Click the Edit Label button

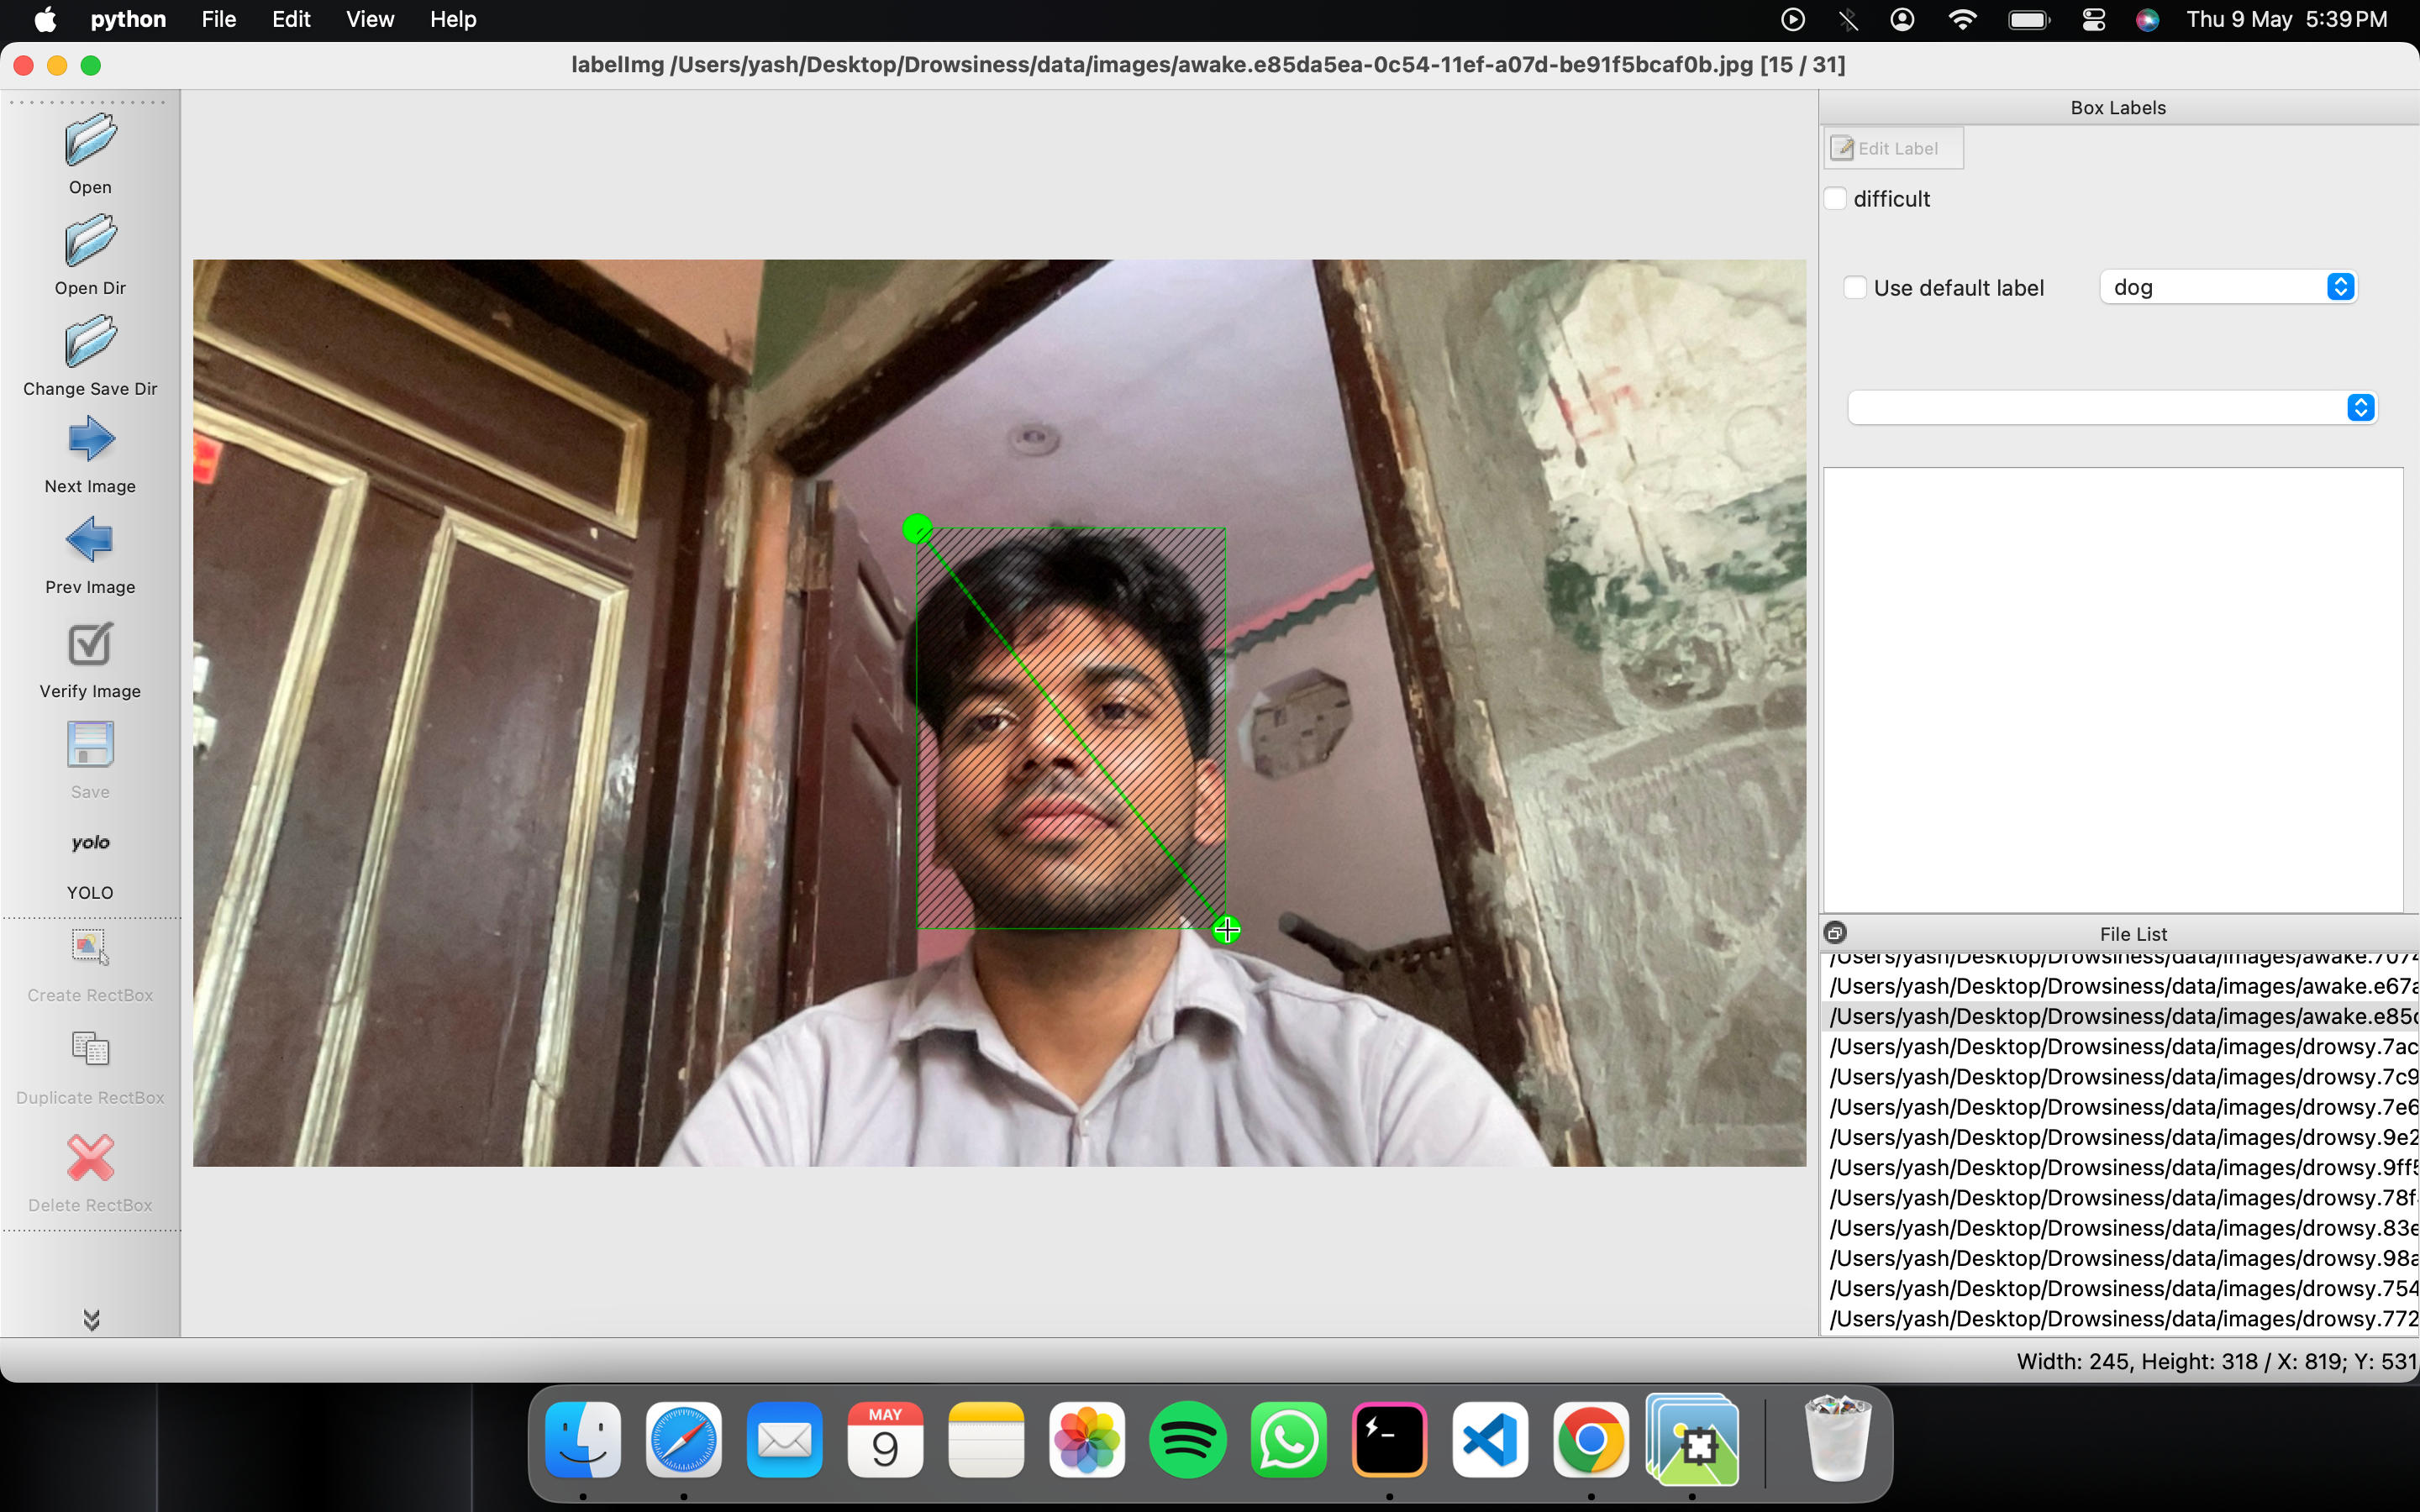click(x=1892, y=149)
